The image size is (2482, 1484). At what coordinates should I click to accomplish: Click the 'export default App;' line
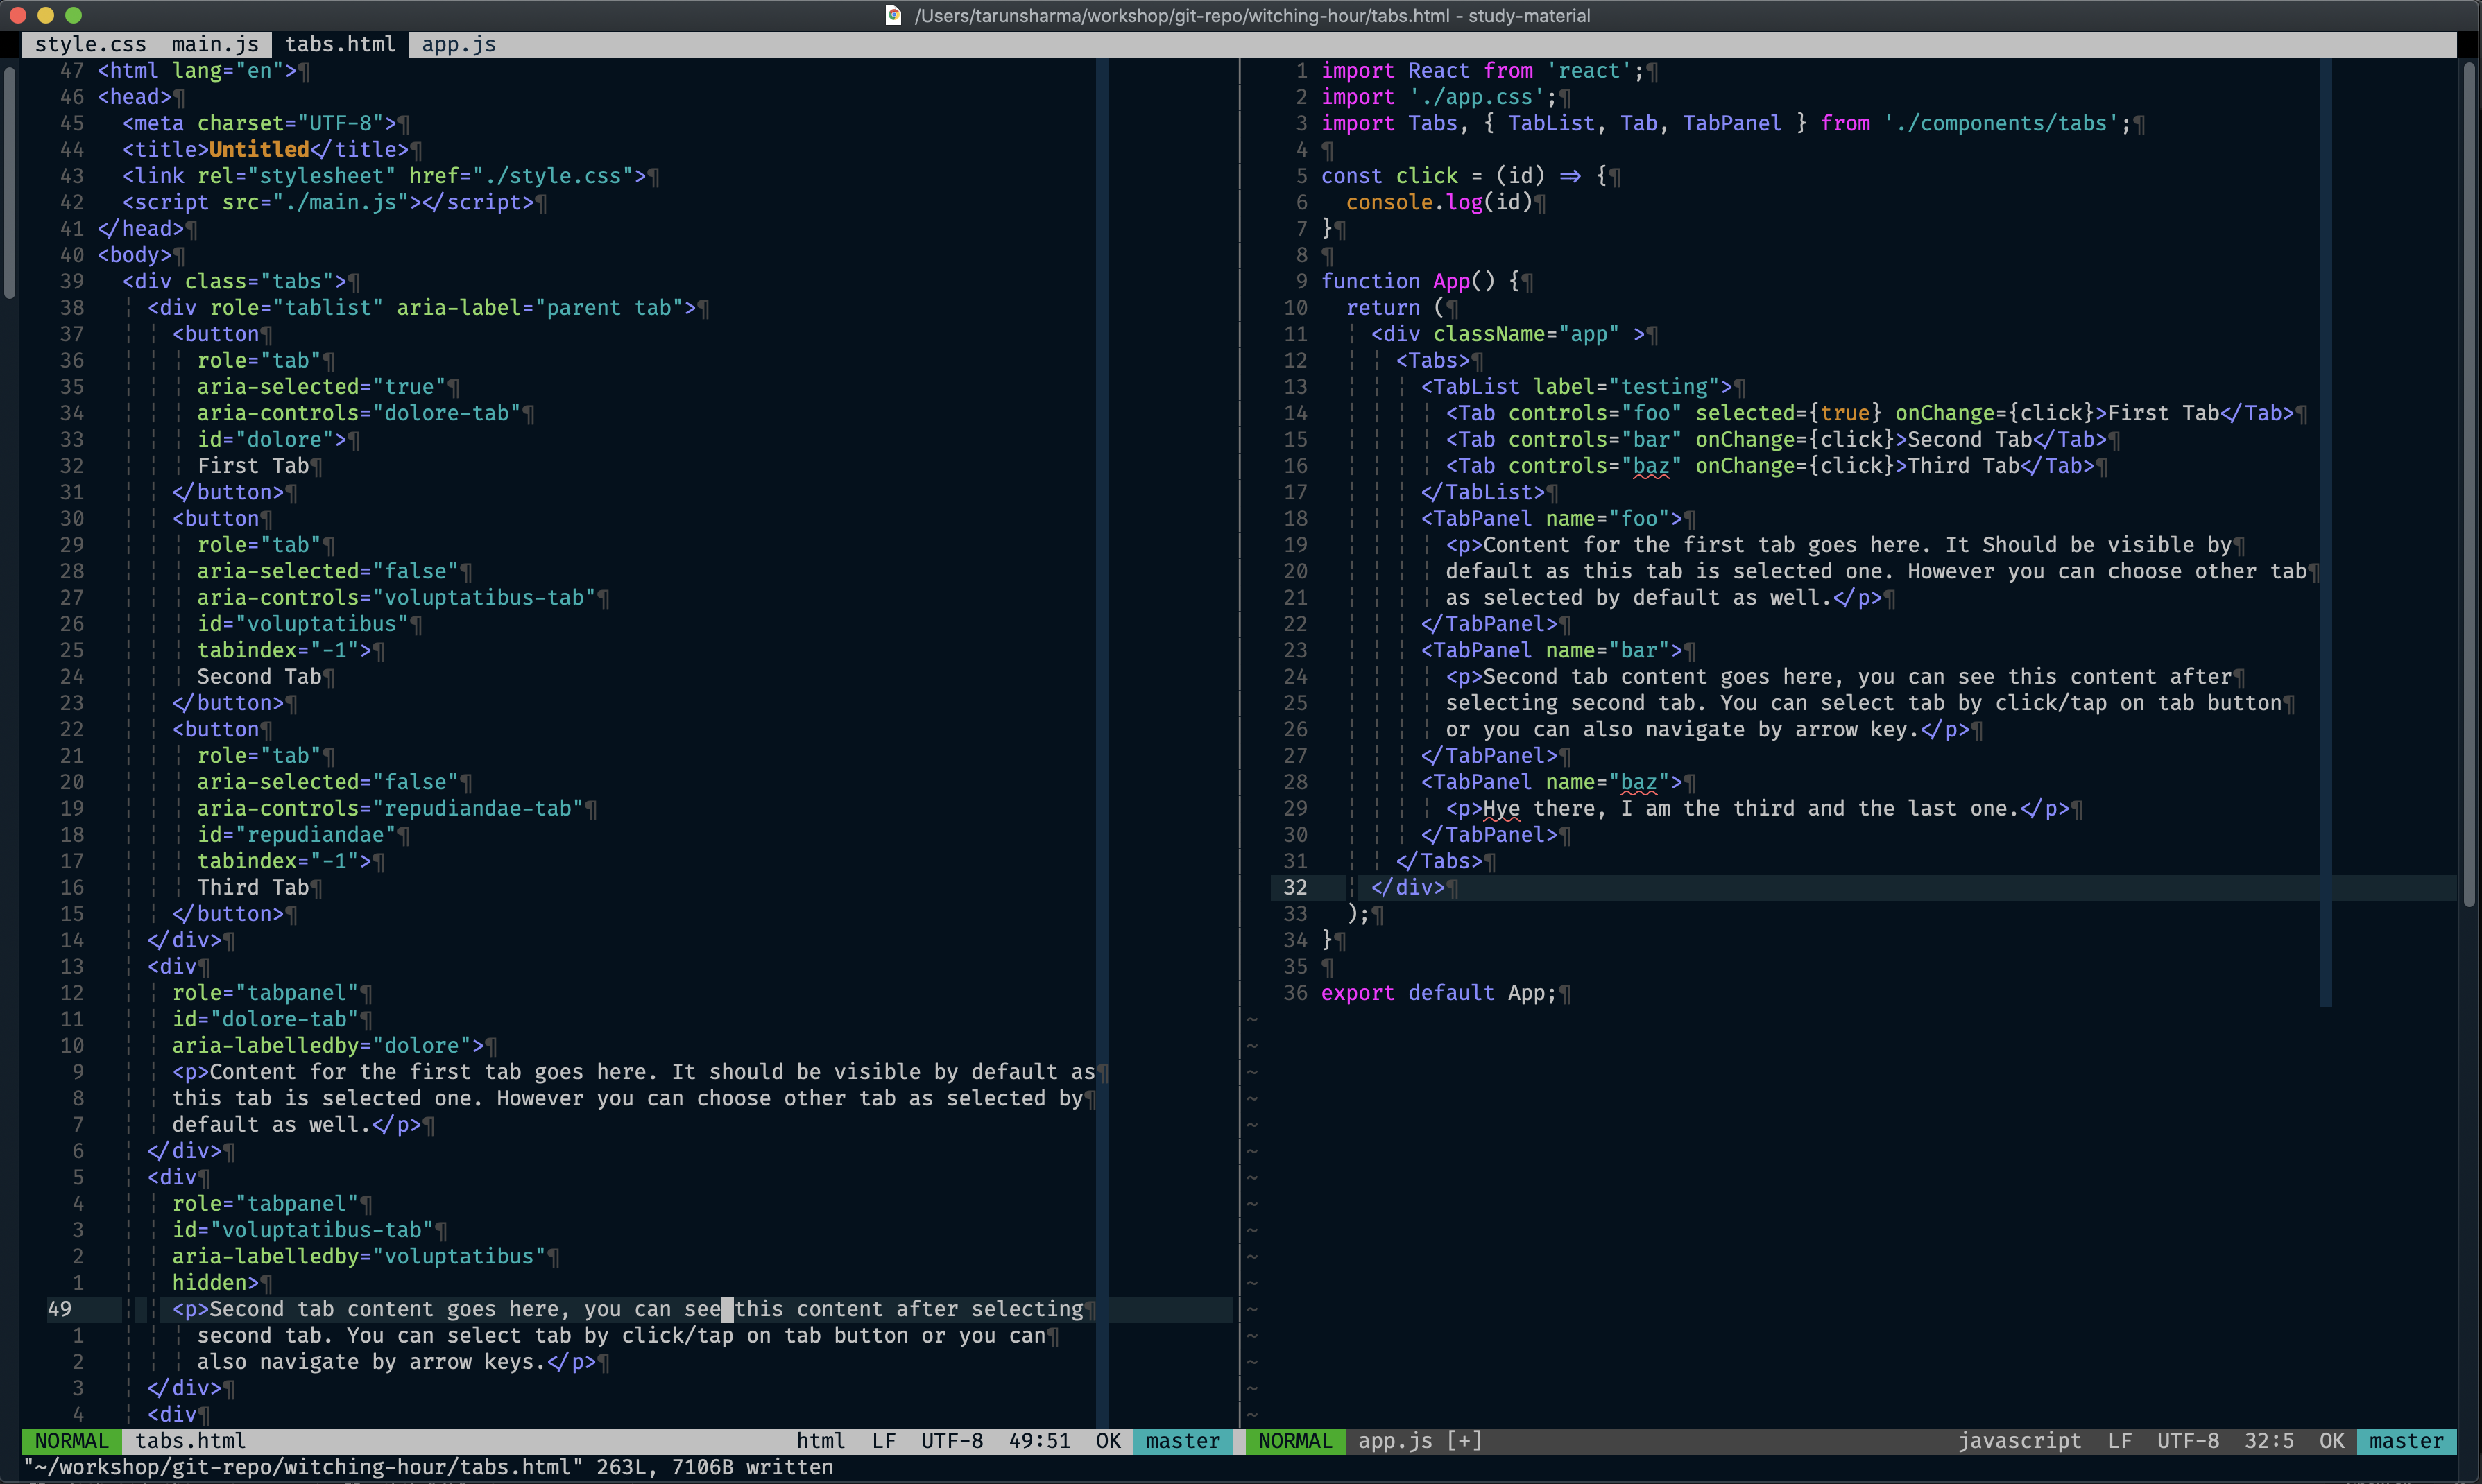1439,993
